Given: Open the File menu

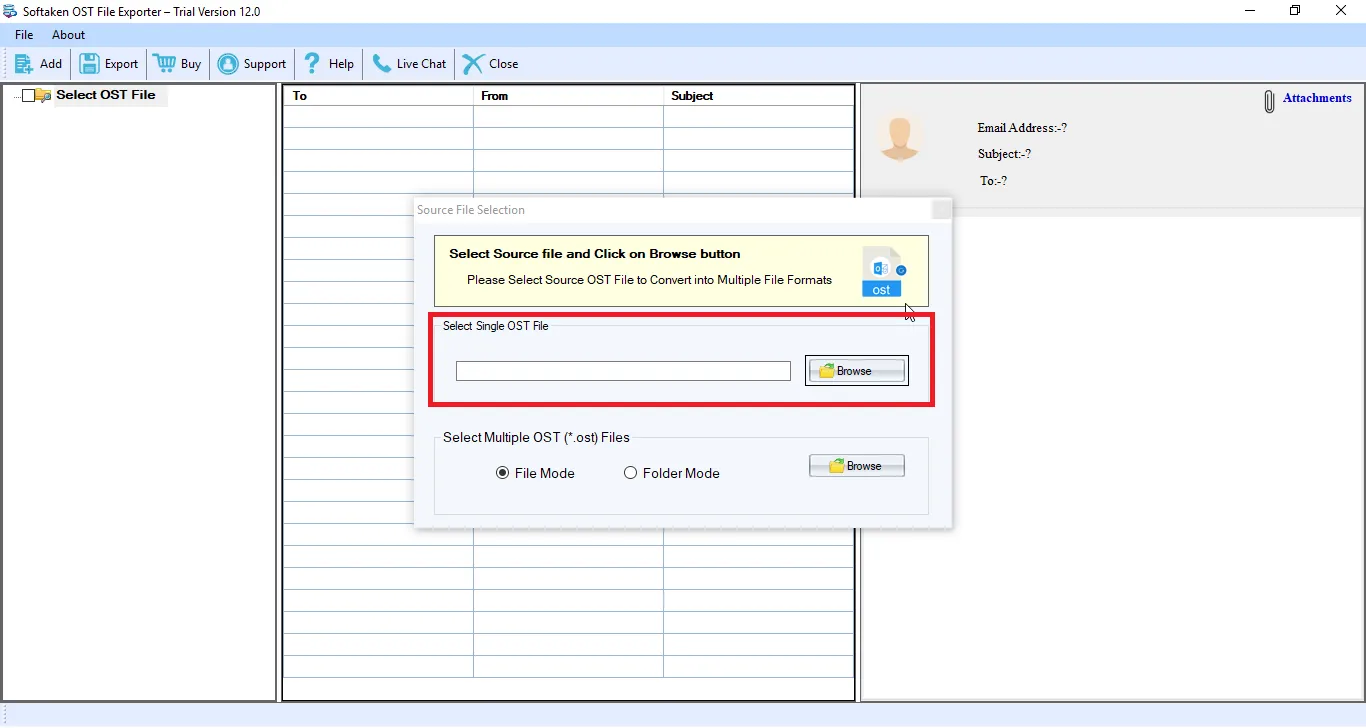Looking at the screenshot, I should coord(24,35).
